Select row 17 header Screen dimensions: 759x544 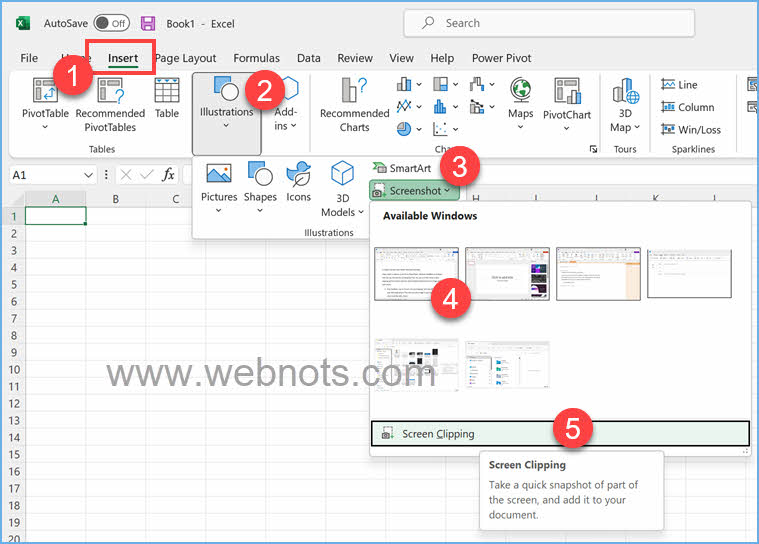tap(14, 488)
